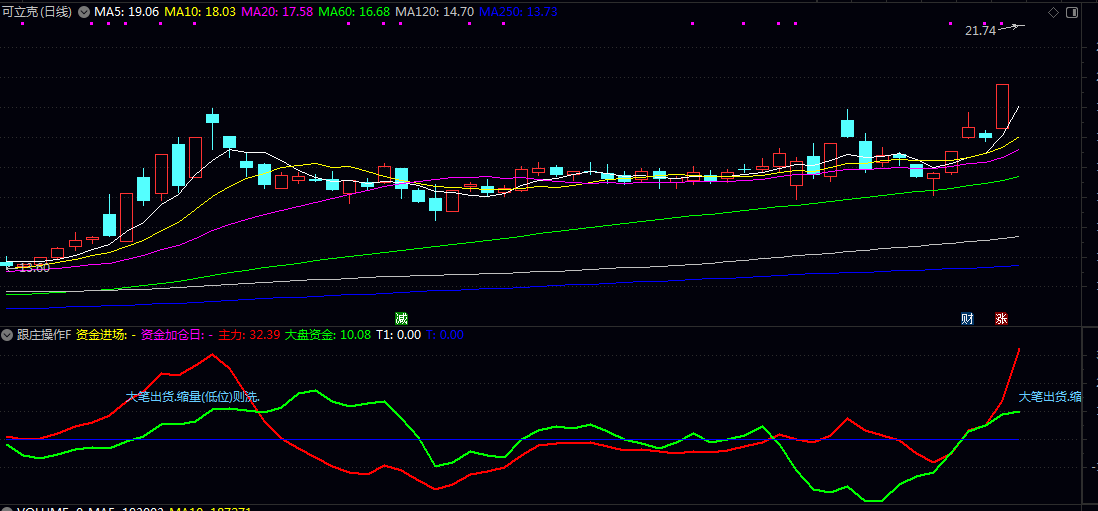Open the indicator dropdown beside 可立克(日线)
This screenshot has width=1098, height=511.
point(84,12)
